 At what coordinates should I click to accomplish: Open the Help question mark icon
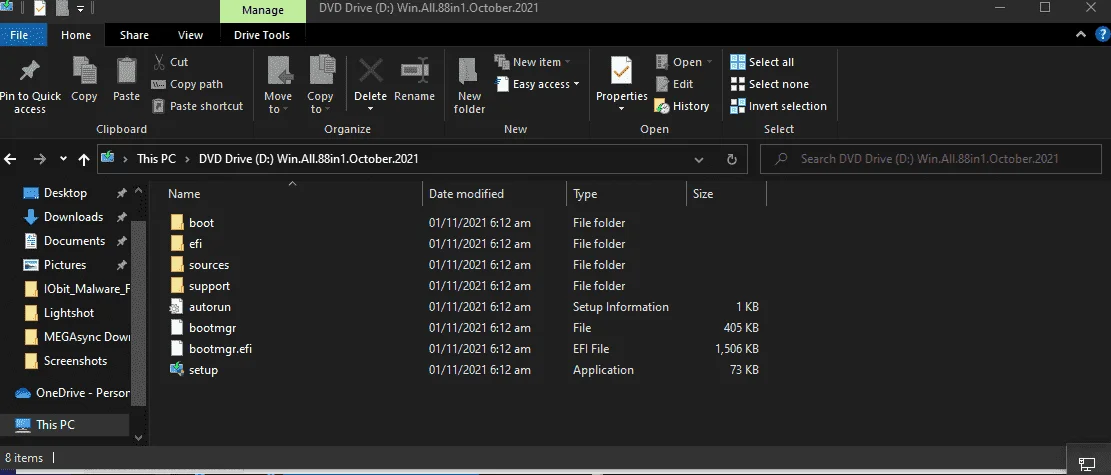[x=1101, y=34]
